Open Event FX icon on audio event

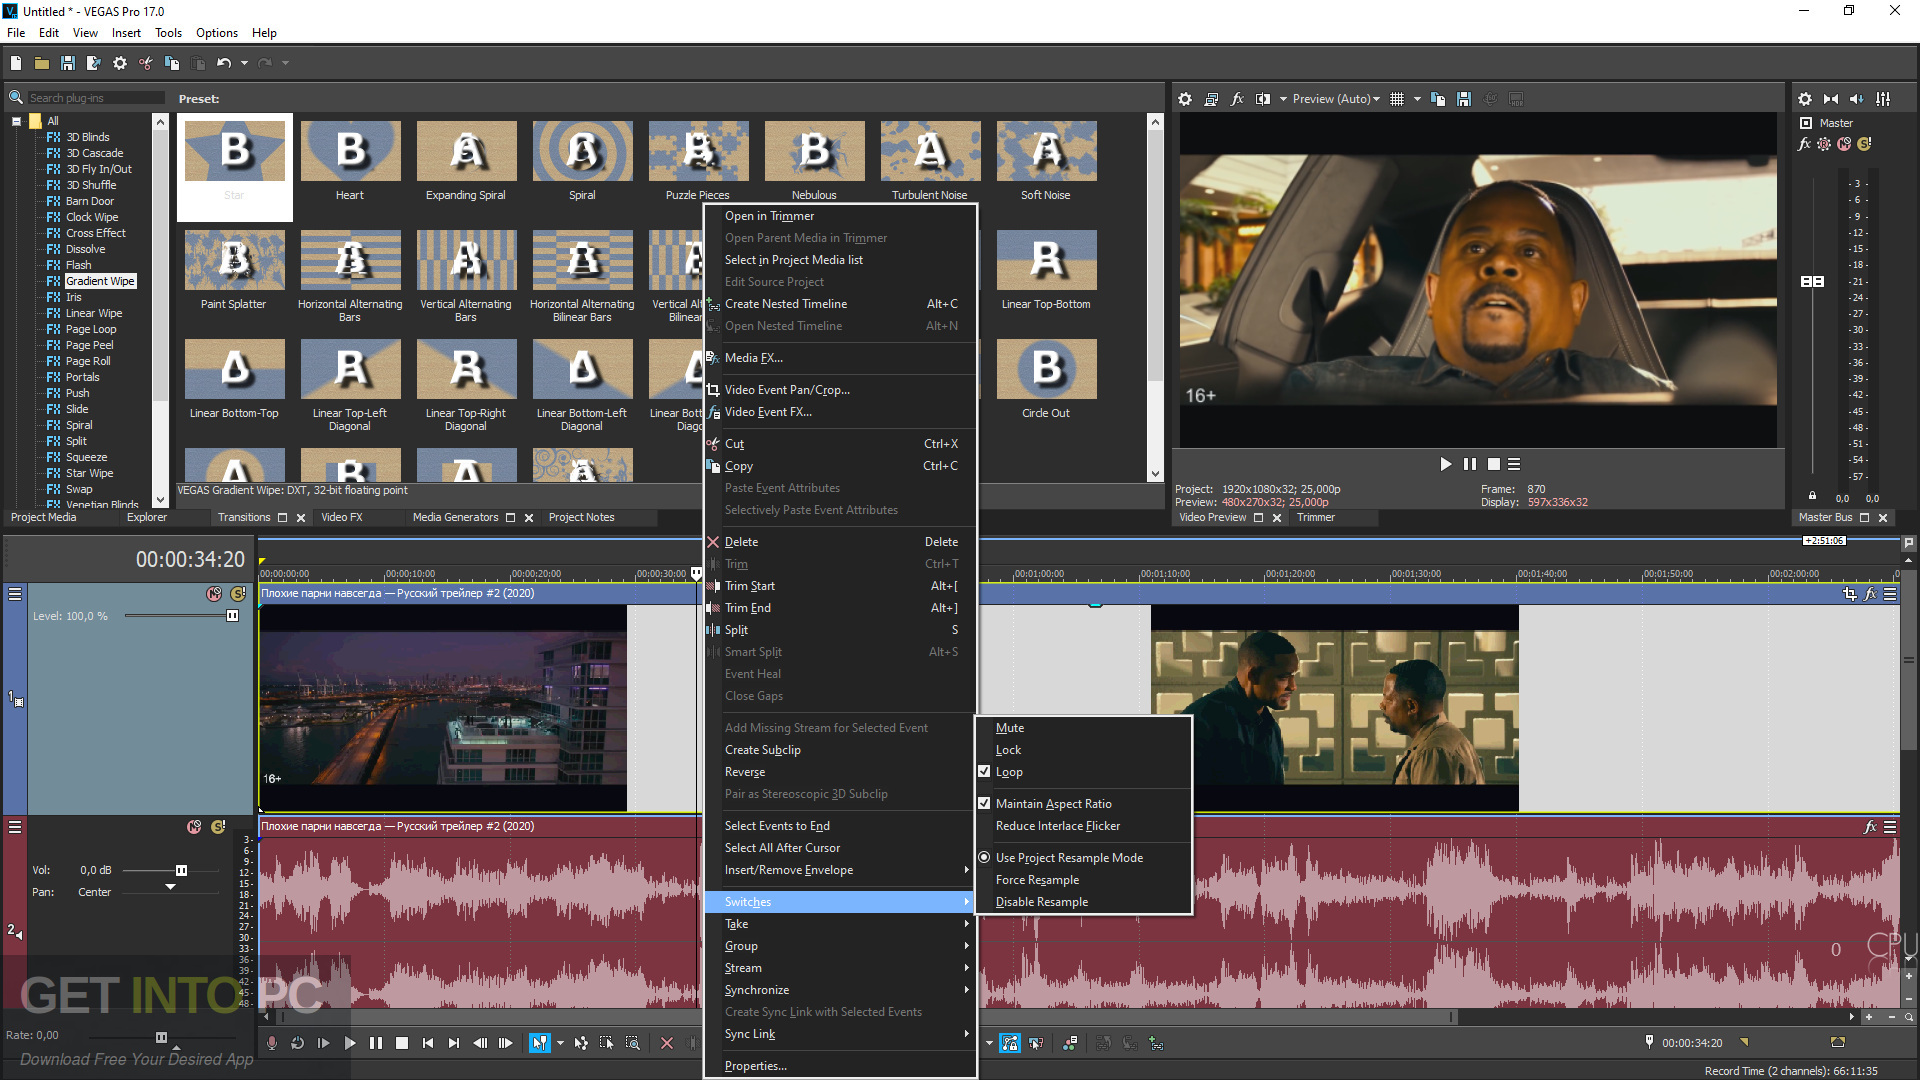tap(1870, 827)
